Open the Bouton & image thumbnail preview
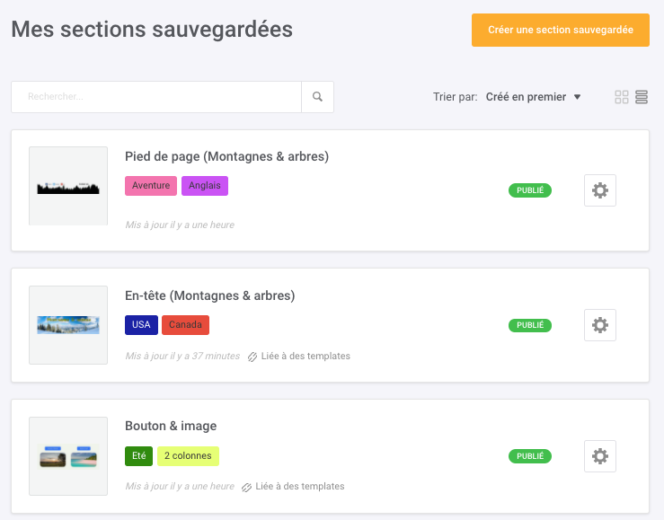 (x=68, y=456)
